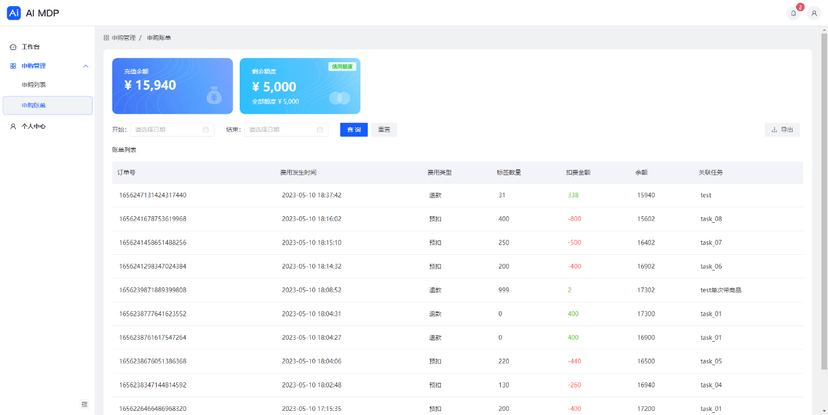Image resolution: width=828 pixels, height=415 pixels.
Task: Open the 工作台 sidebar menu item
Action: [31, 47]
